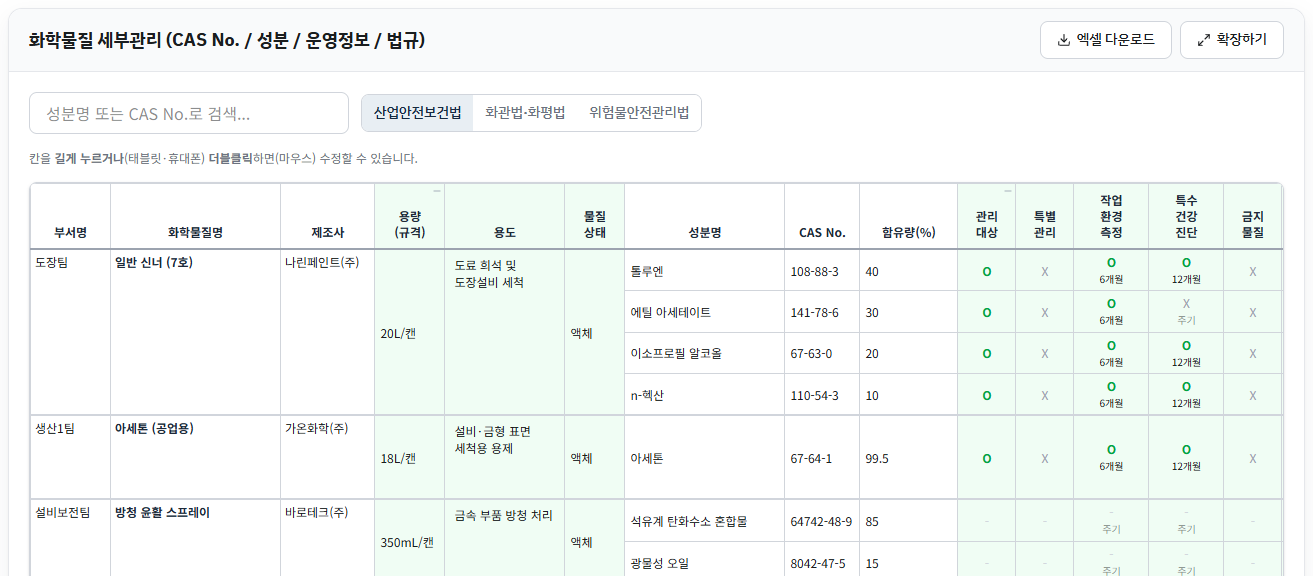Screen dimensions: 1313x576
Task: Select the 나린페인트(주) manufacturer cell
Action: coord(327,332)
